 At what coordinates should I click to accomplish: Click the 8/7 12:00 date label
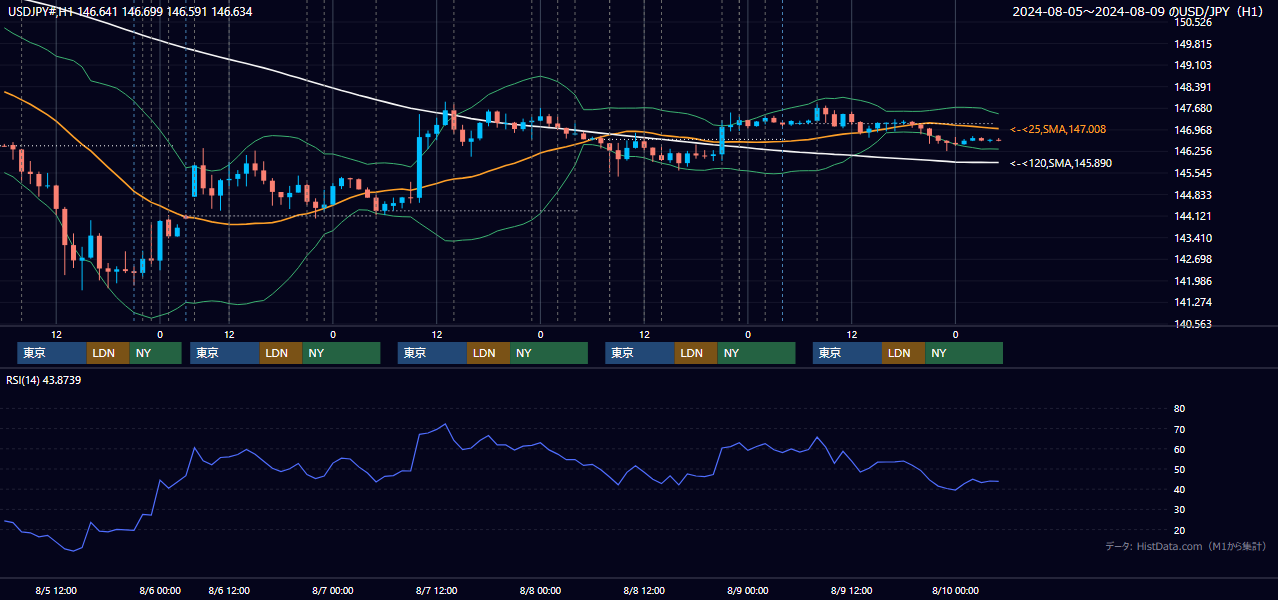437,590
